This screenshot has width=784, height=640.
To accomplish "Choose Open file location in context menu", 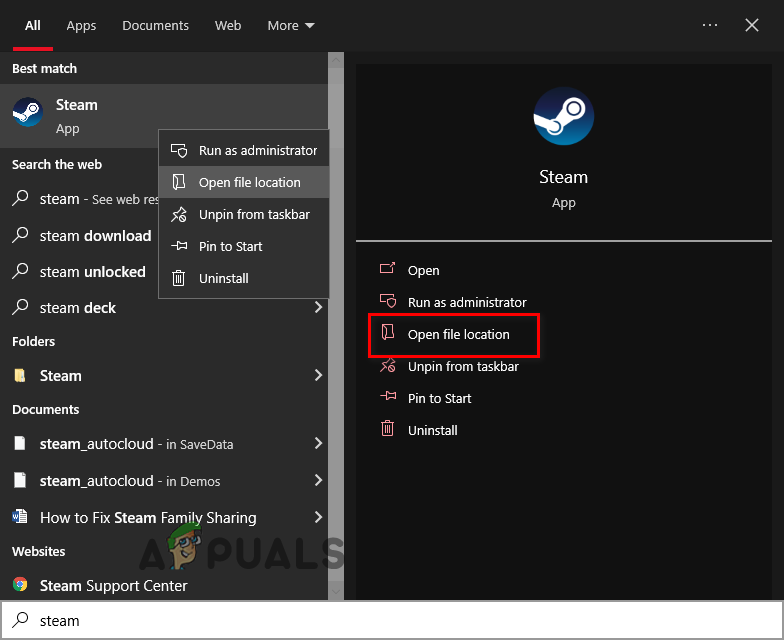I will point(244,182).
